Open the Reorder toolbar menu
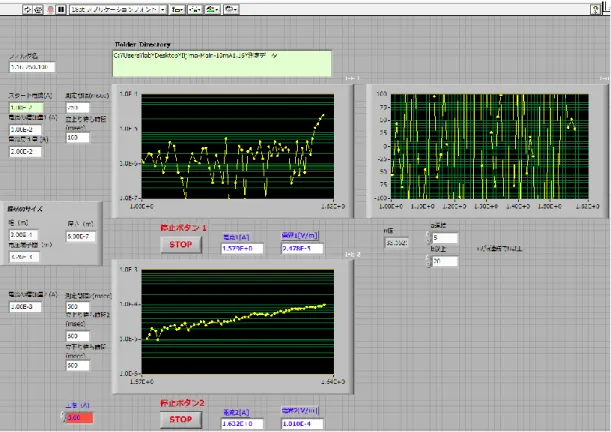This screenshot has height=432, width=611. (231, 9)
